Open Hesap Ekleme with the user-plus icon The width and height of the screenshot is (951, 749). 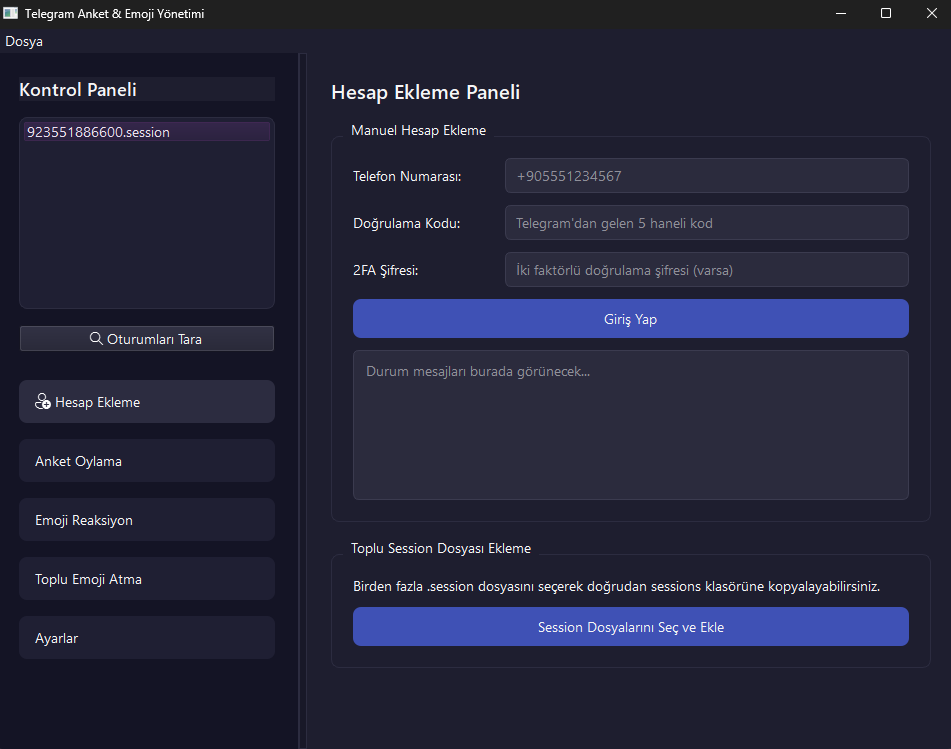pyautogui.click(x=147, y=402)
